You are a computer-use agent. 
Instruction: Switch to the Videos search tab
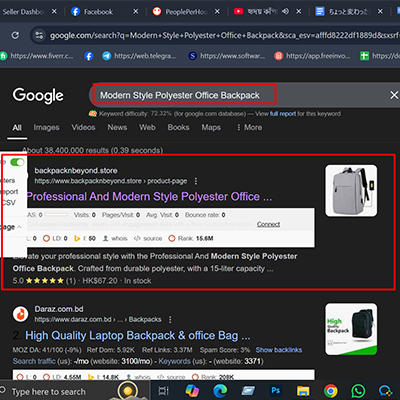[x=83, y=127]
